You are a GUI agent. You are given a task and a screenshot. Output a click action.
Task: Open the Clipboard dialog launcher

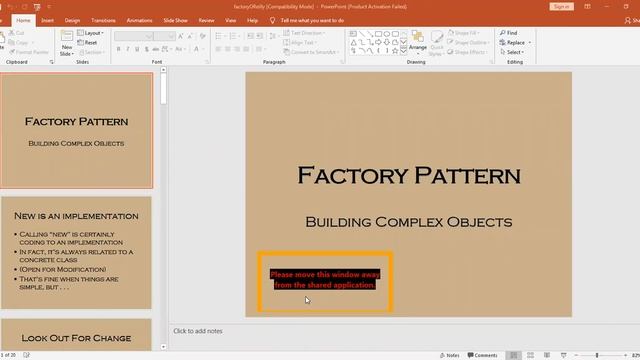tap(51, 62)
